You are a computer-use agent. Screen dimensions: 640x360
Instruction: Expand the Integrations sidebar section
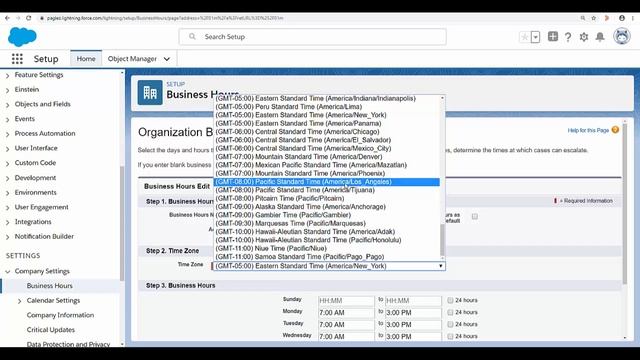(7, 222)
